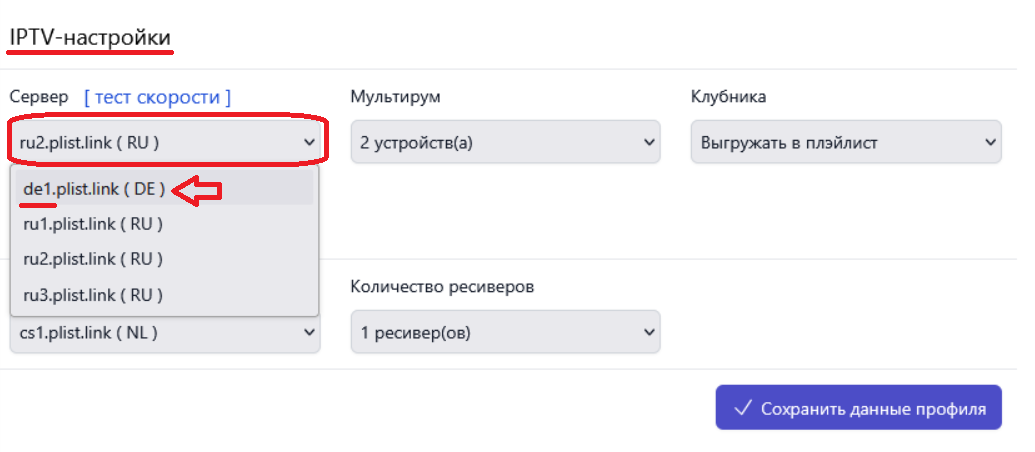Click the 'Количество ресиверов' field label
This screenshot has width=1035, height=452.
click(x=442, y=287)
